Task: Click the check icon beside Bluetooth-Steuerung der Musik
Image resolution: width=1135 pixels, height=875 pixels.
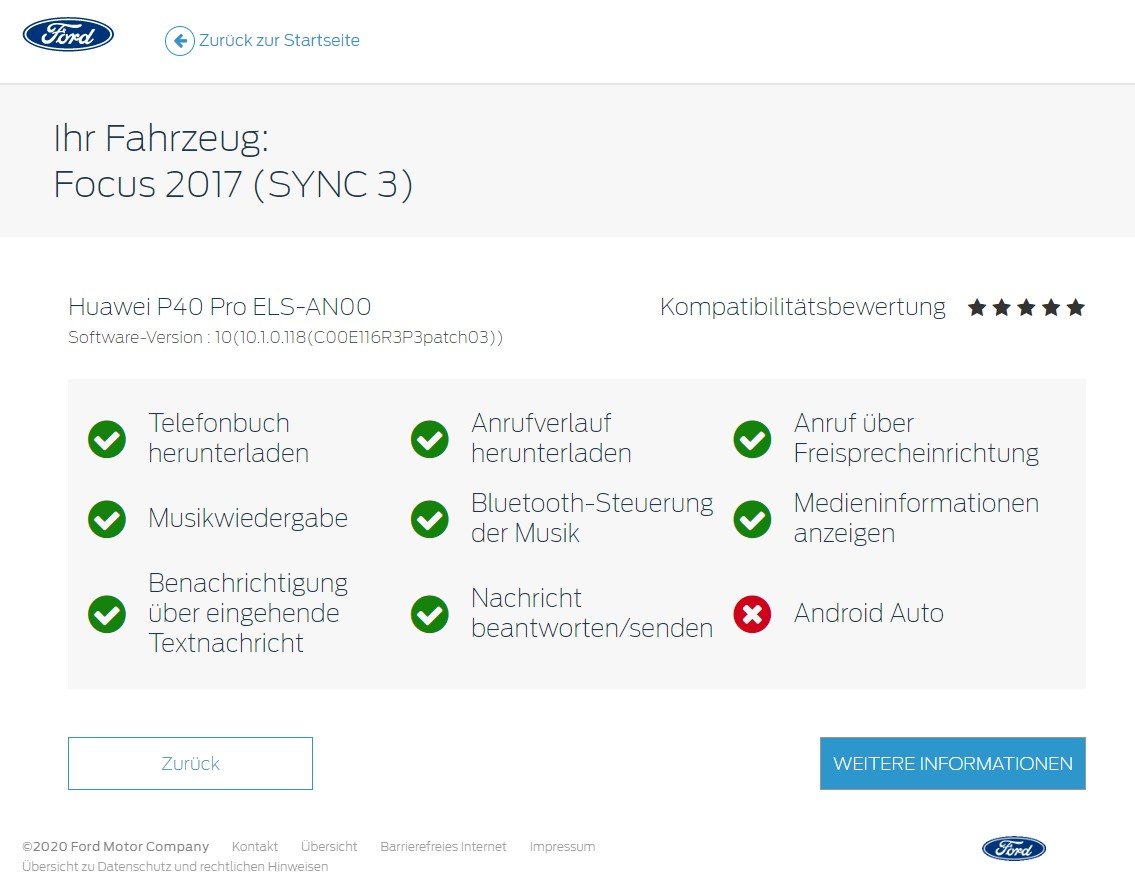Action: (430, 519)
